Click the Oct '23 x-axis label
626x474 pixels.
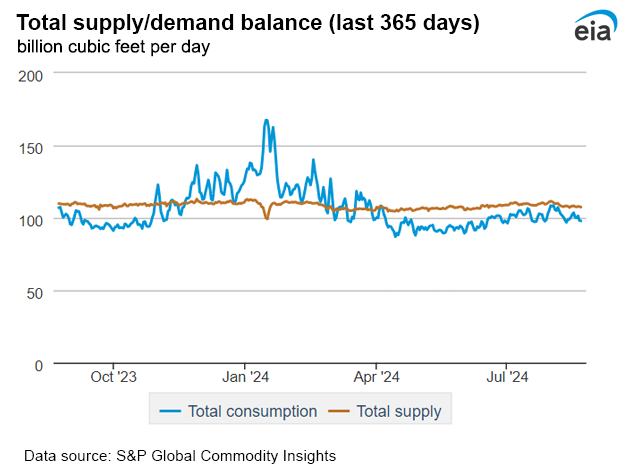[x=113, y=377]
